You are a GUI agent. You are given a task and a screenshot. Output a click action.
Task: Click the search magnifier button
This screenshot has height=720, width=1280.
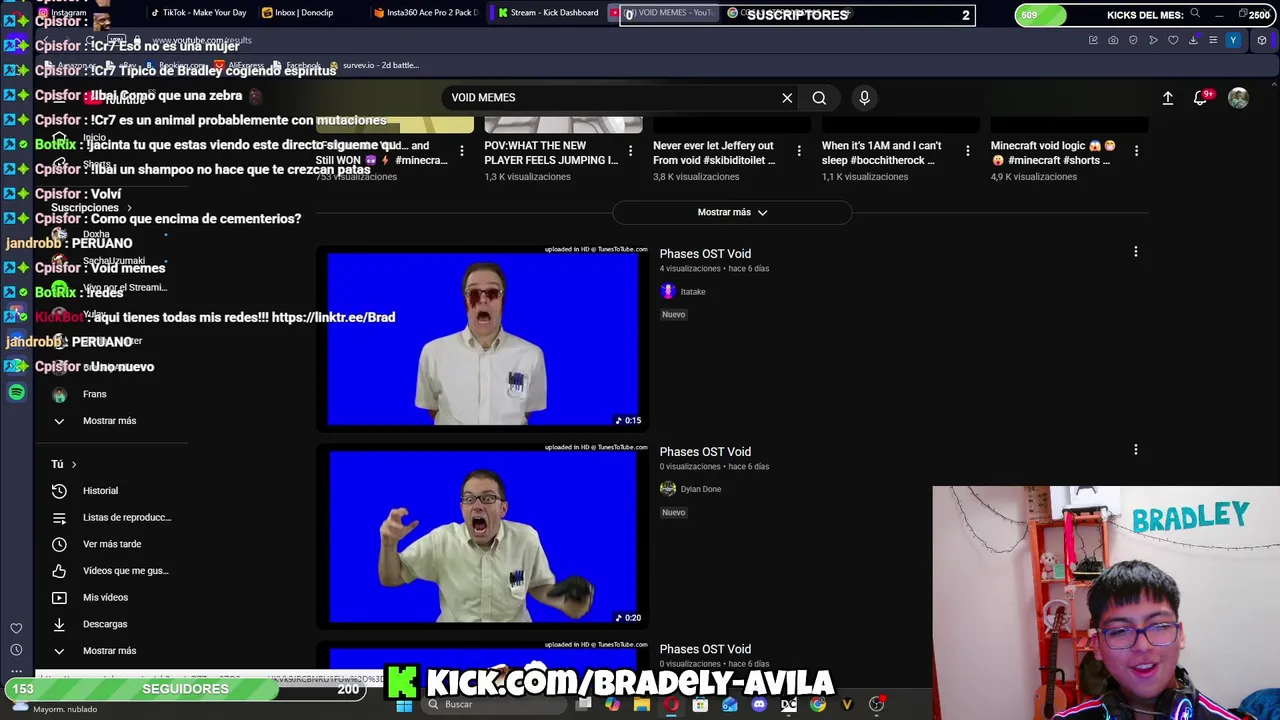pyautogui.click(x=819, y=98)
